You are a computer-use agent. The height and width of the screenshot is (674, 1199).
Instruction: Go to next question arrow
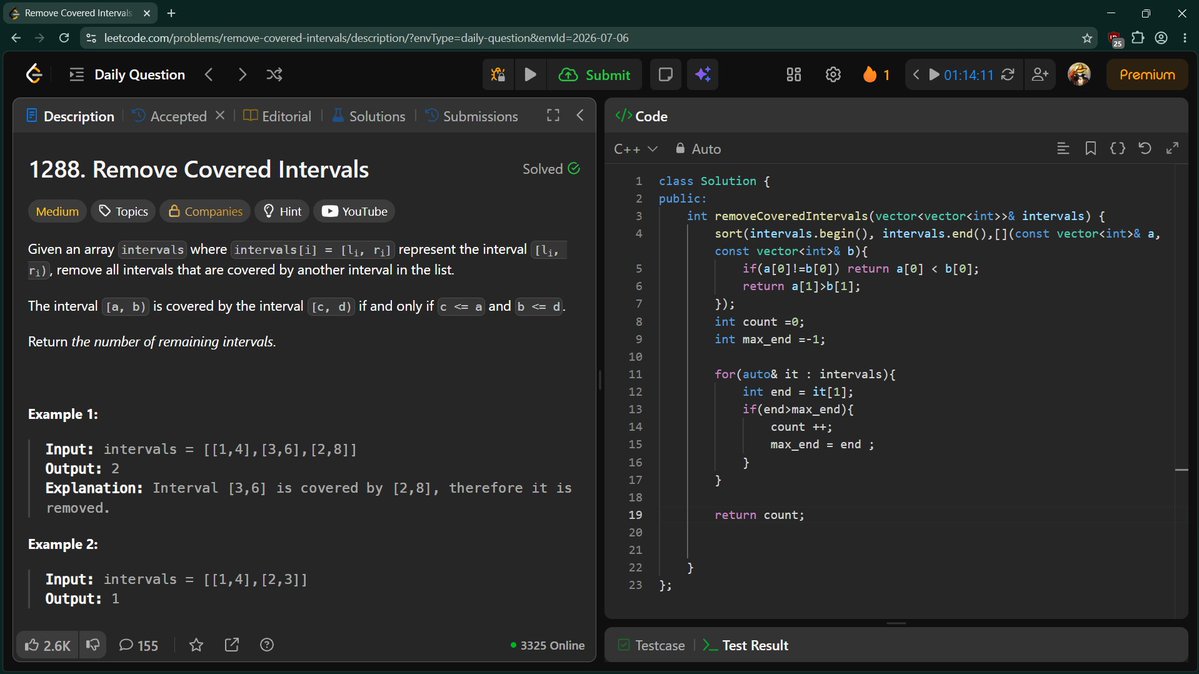coord(242,74)
